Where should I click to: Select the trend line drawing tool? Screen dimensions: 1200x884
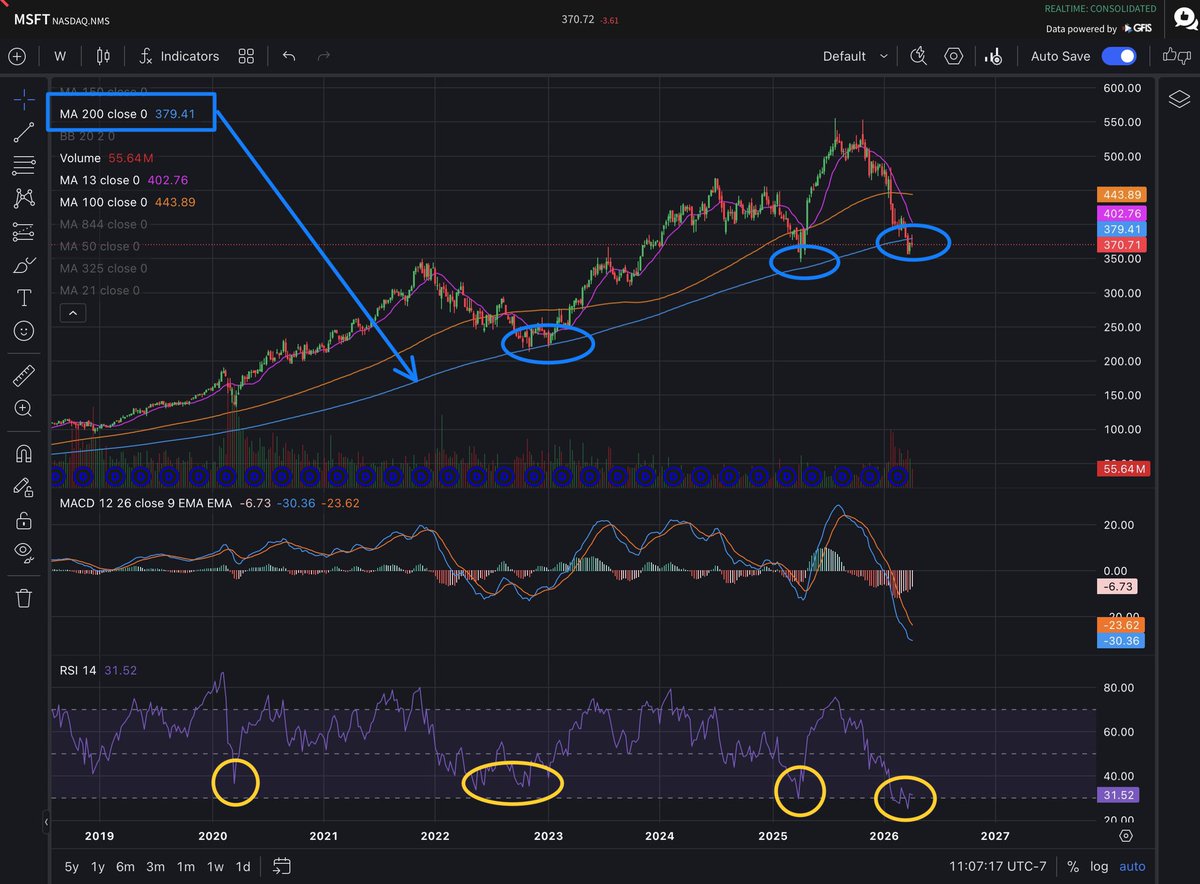pos(24,132)
